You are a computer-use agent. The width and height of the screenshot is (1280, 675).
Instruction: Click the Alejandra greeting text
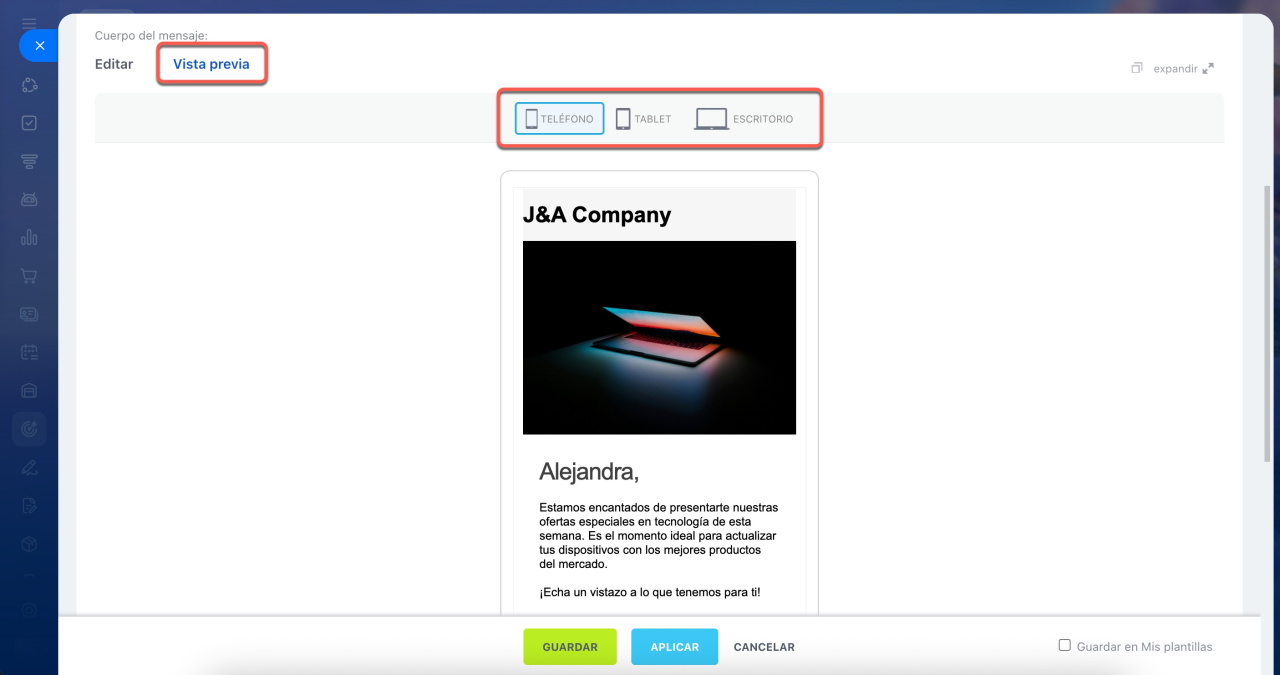click(x=588, y=472)
